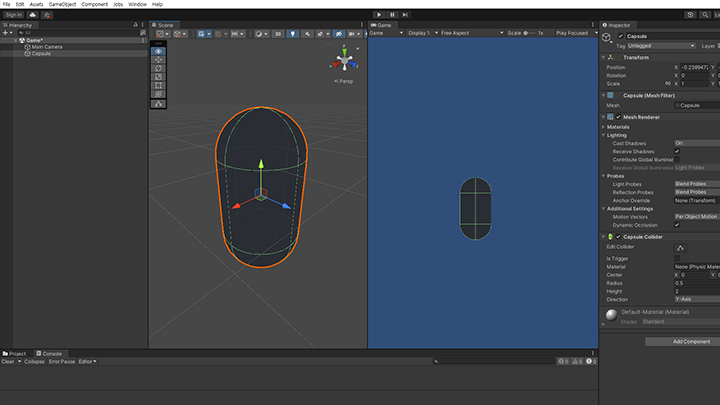
Task: Click the console Collapse button
Action: pos(34,362)
